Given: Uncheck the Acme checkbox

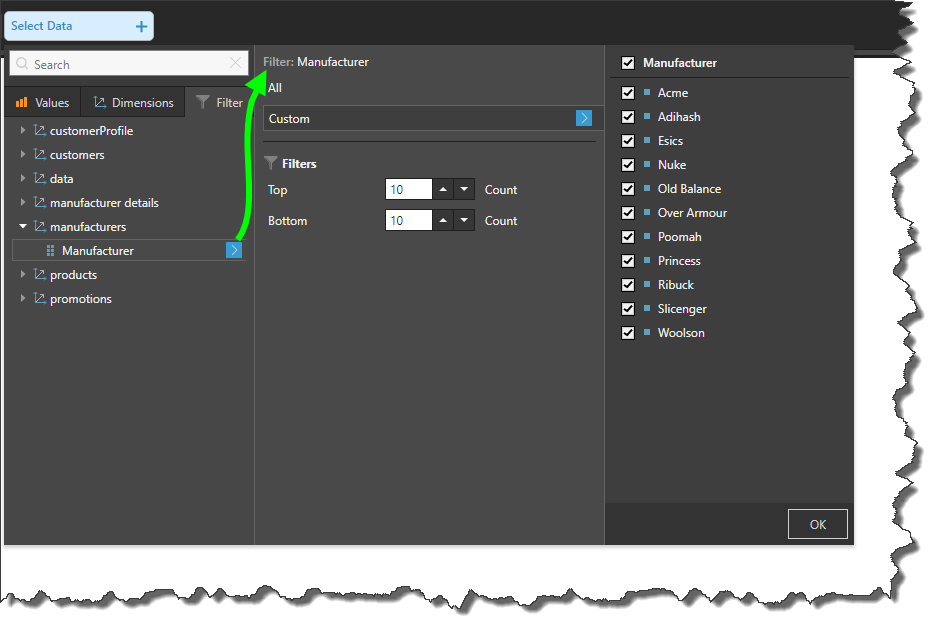Looking at the screenshot, I should (628, 93).
